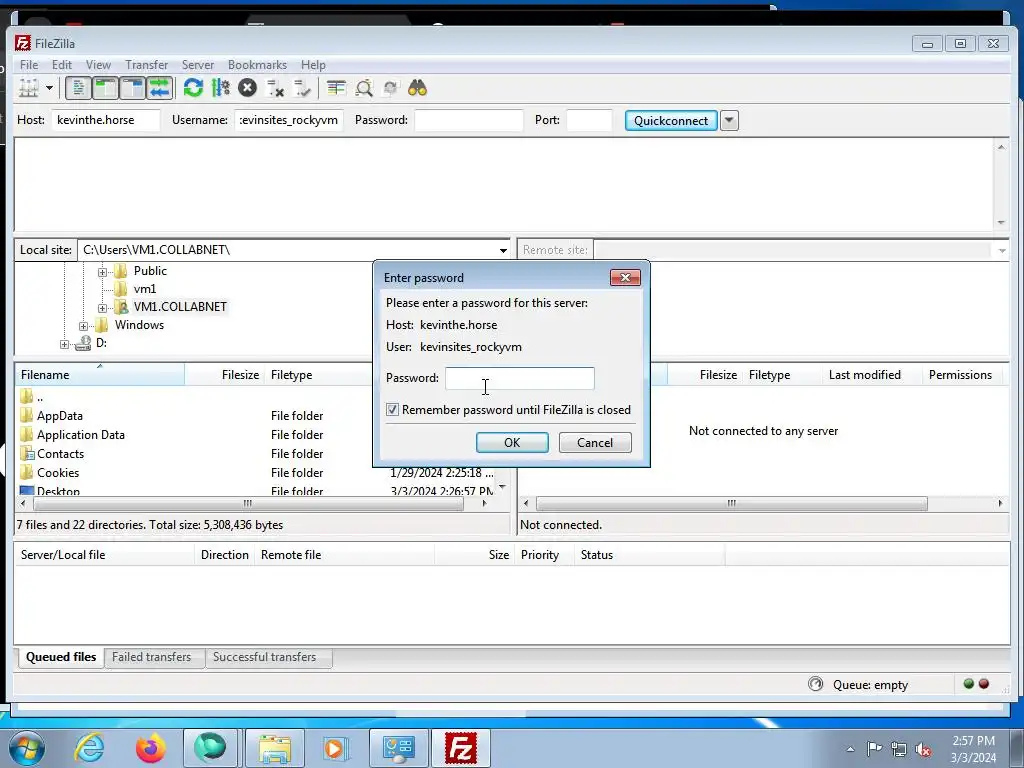Toggle transfer queue display
Image resolution: width=1024 pixels, height=768 pixels.
pyautogui.click(x=159, y=88)
